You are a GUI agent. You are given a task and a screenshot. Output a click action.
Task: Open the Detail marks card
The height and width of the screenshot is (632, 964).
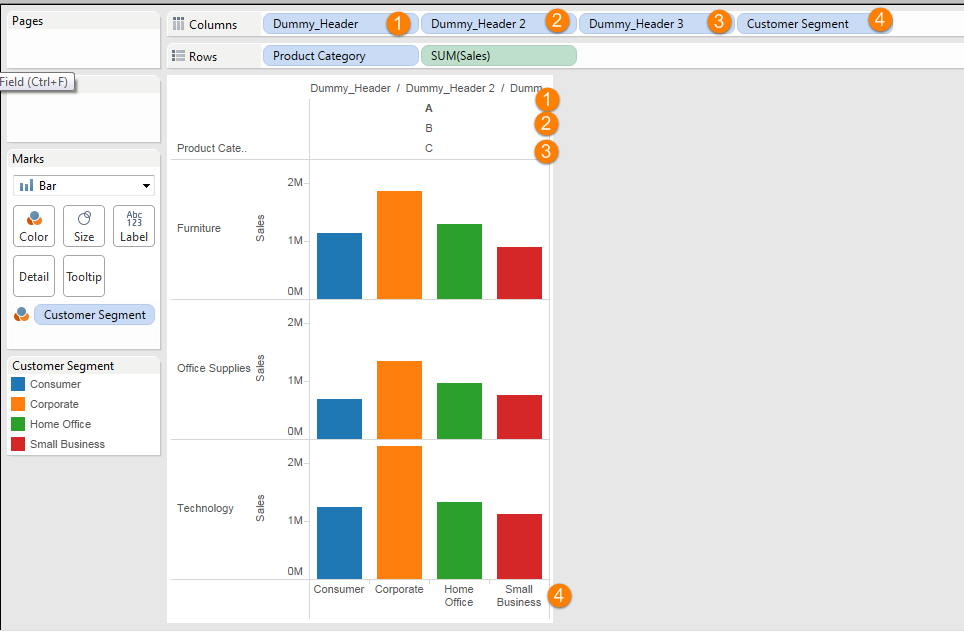coord(34,276)
